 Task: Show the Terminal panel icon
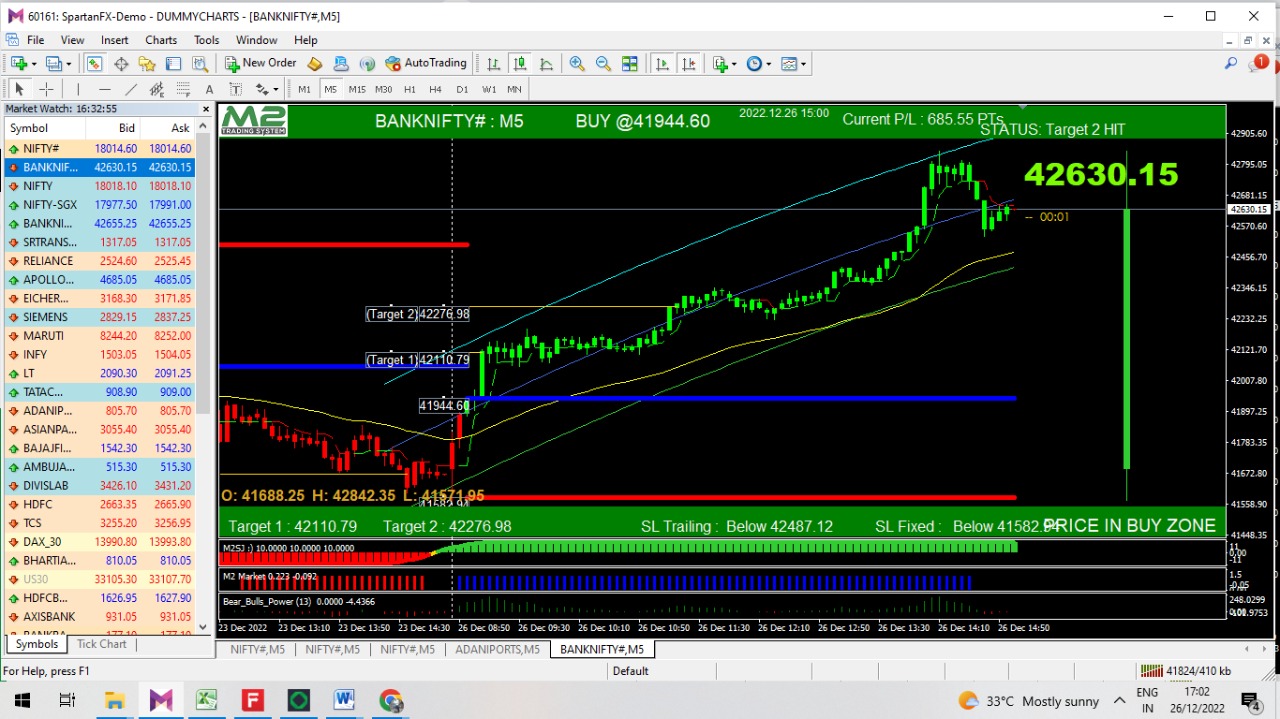173,64
